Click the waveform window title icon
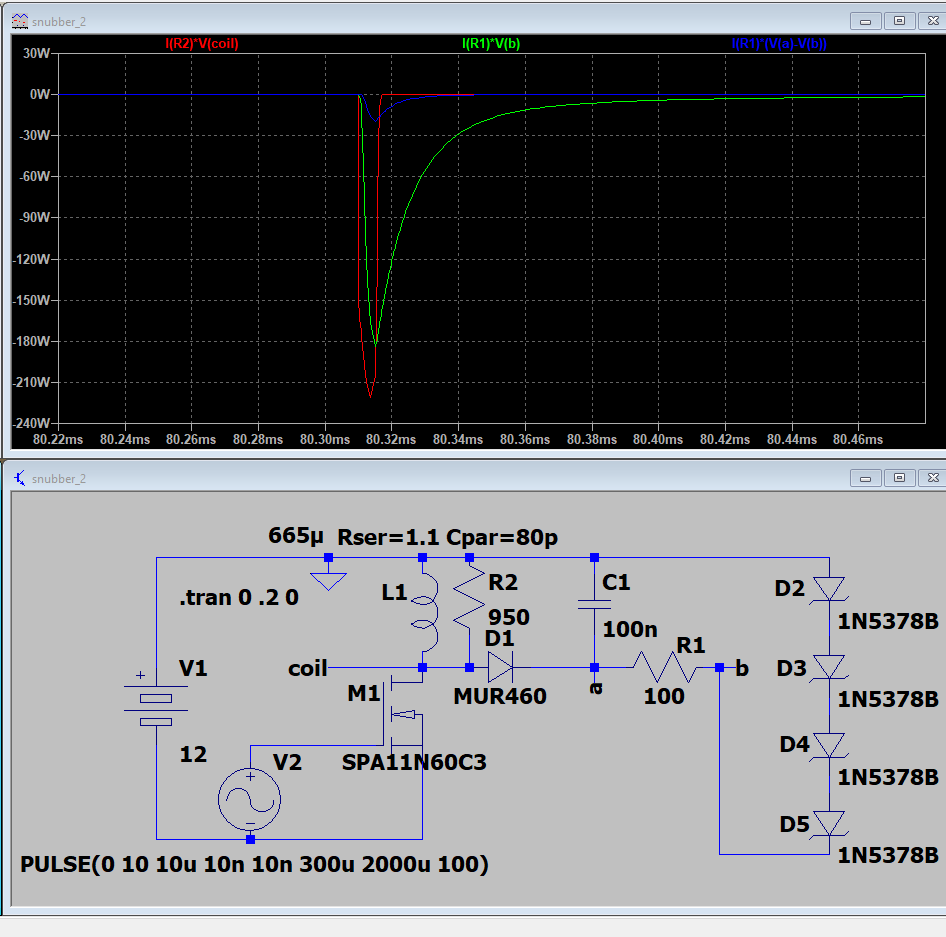The image size is (946, 937). click(x=19, y=21)
